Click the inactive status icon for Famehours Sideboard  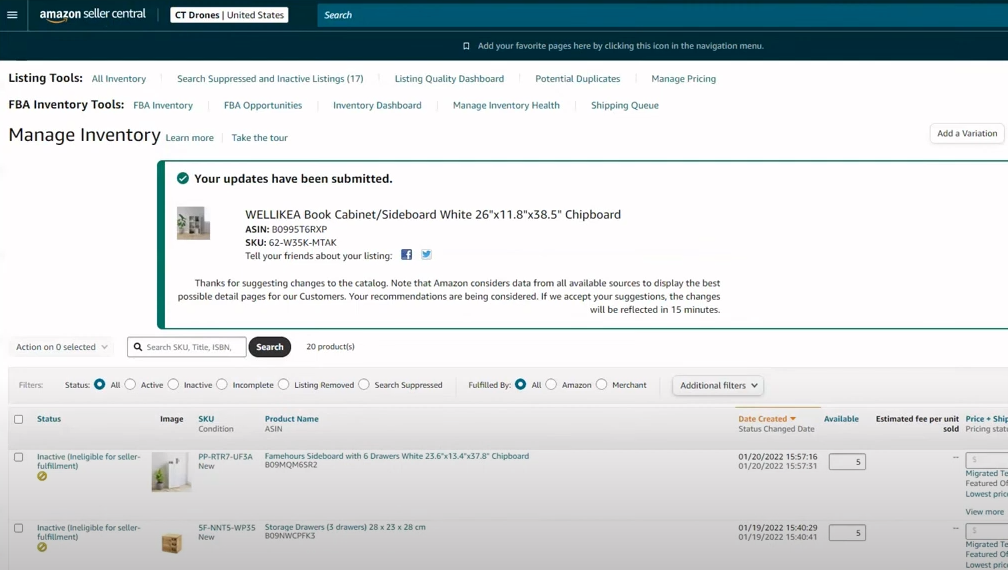[42, 476]
